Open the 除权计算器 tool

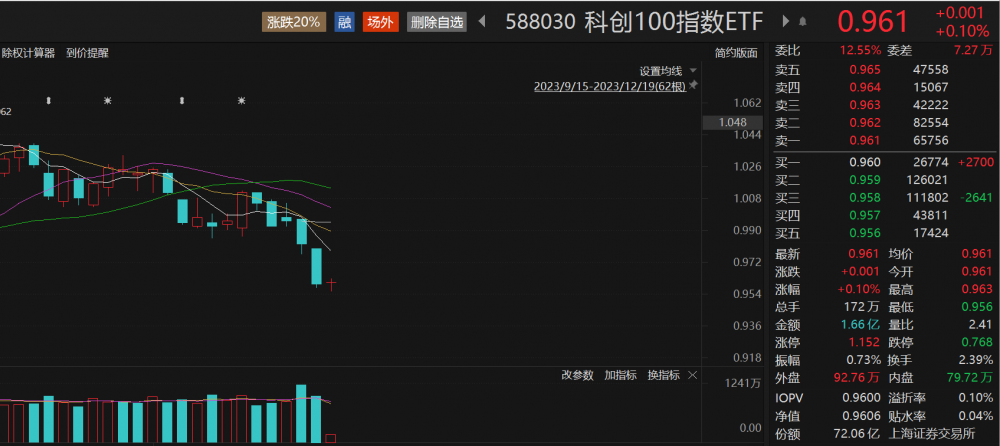pos(28,53)
